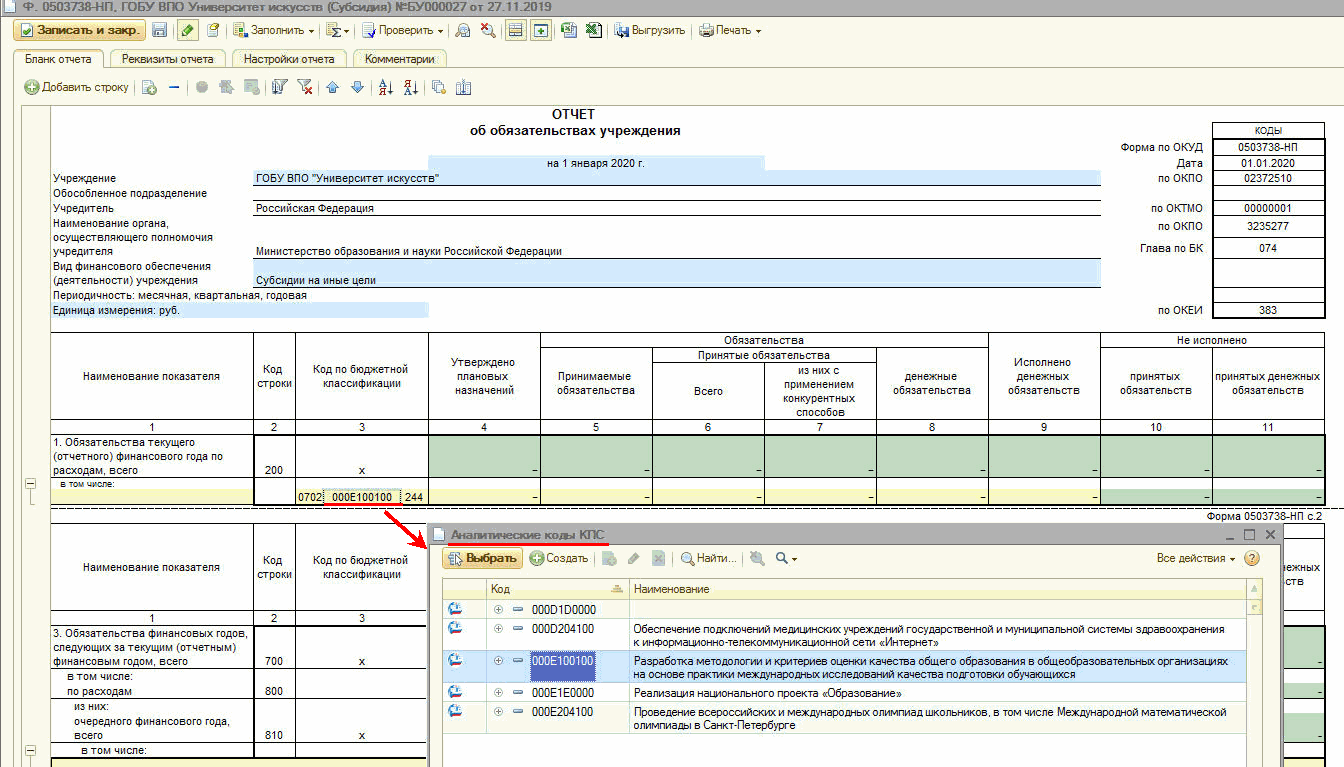Click the notes icon next to Заполнить
Image resolution: width=1344 pixels, height=767 pixels.
pos(213,30)
